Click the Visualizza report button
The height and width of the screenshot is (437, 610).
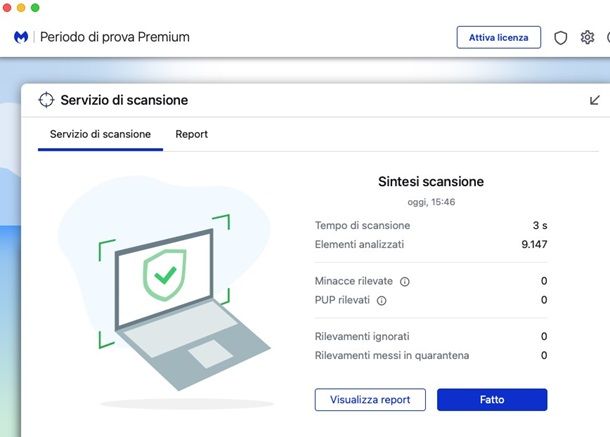pos(370,400)
